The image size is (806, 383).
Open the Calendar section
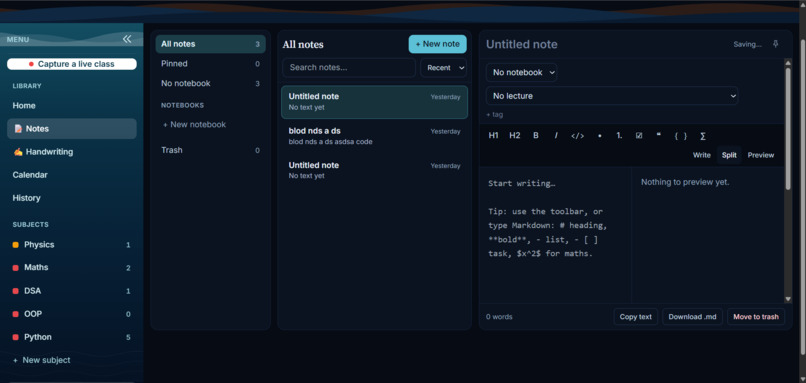point(72,175)
